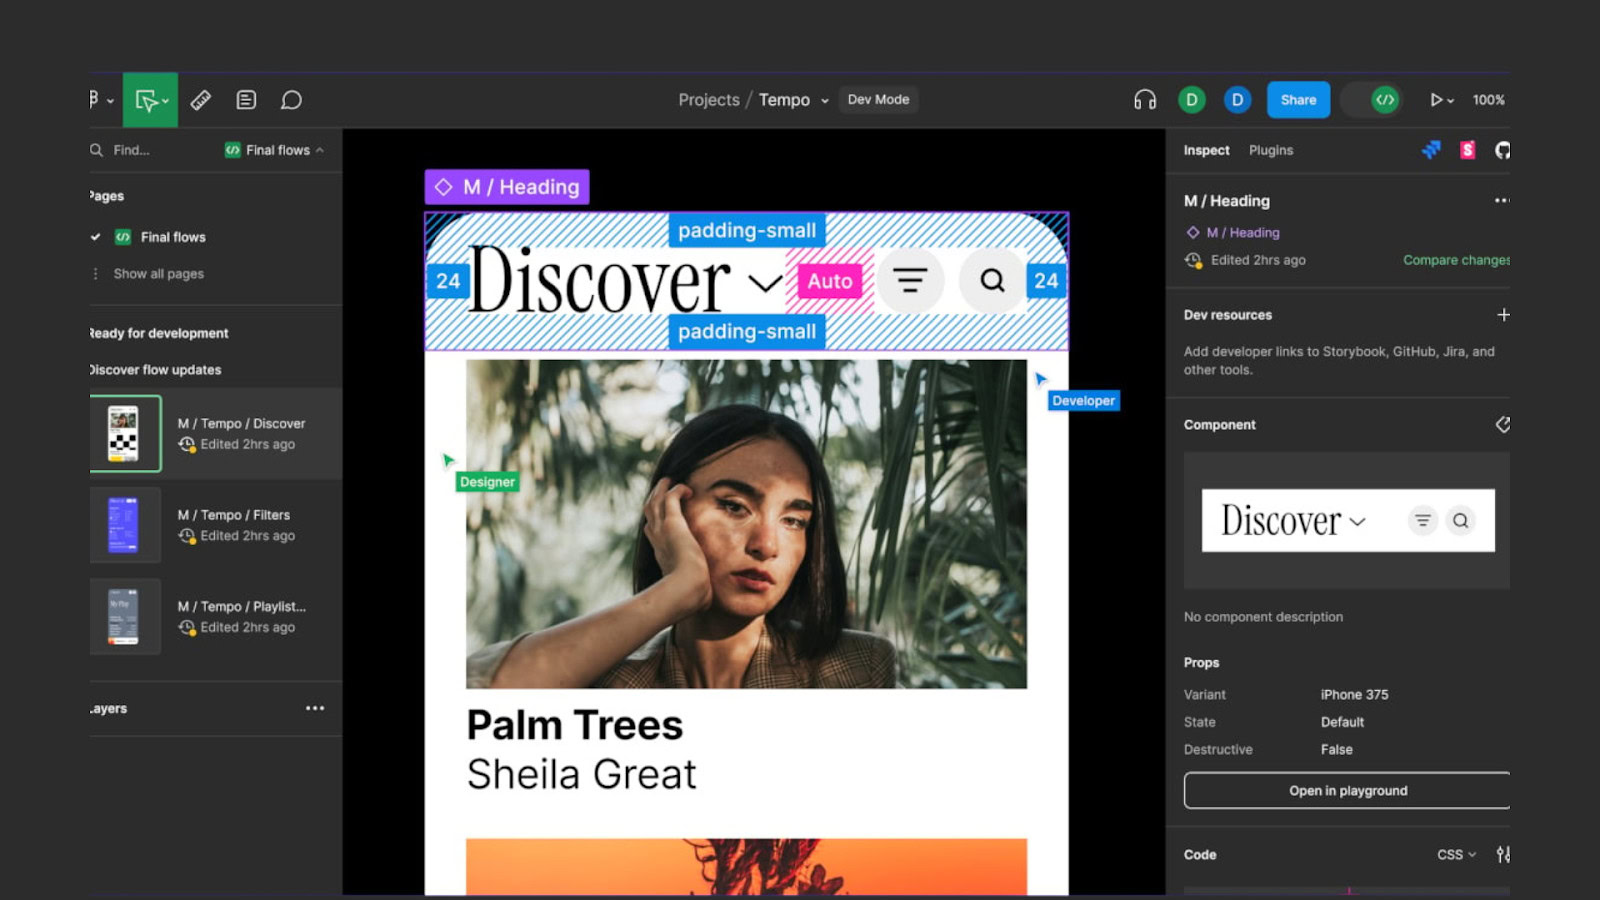Open code settings sliders icon
This screenshot has height=900, width=1600.
1502,855
